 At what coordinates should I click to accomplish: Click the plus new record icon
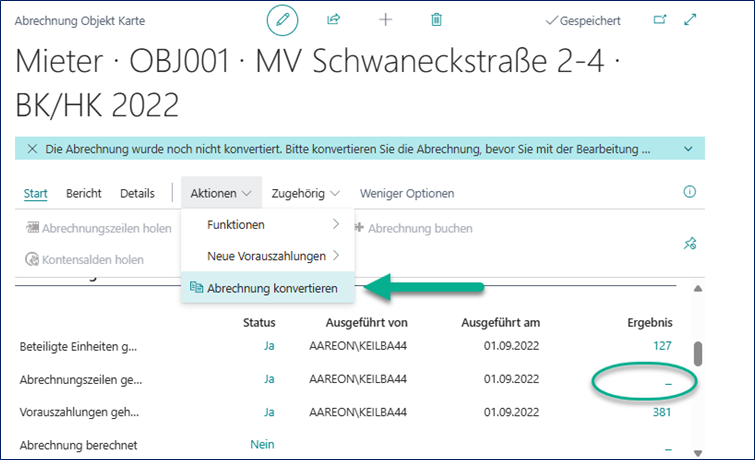(x=385, y=20)
